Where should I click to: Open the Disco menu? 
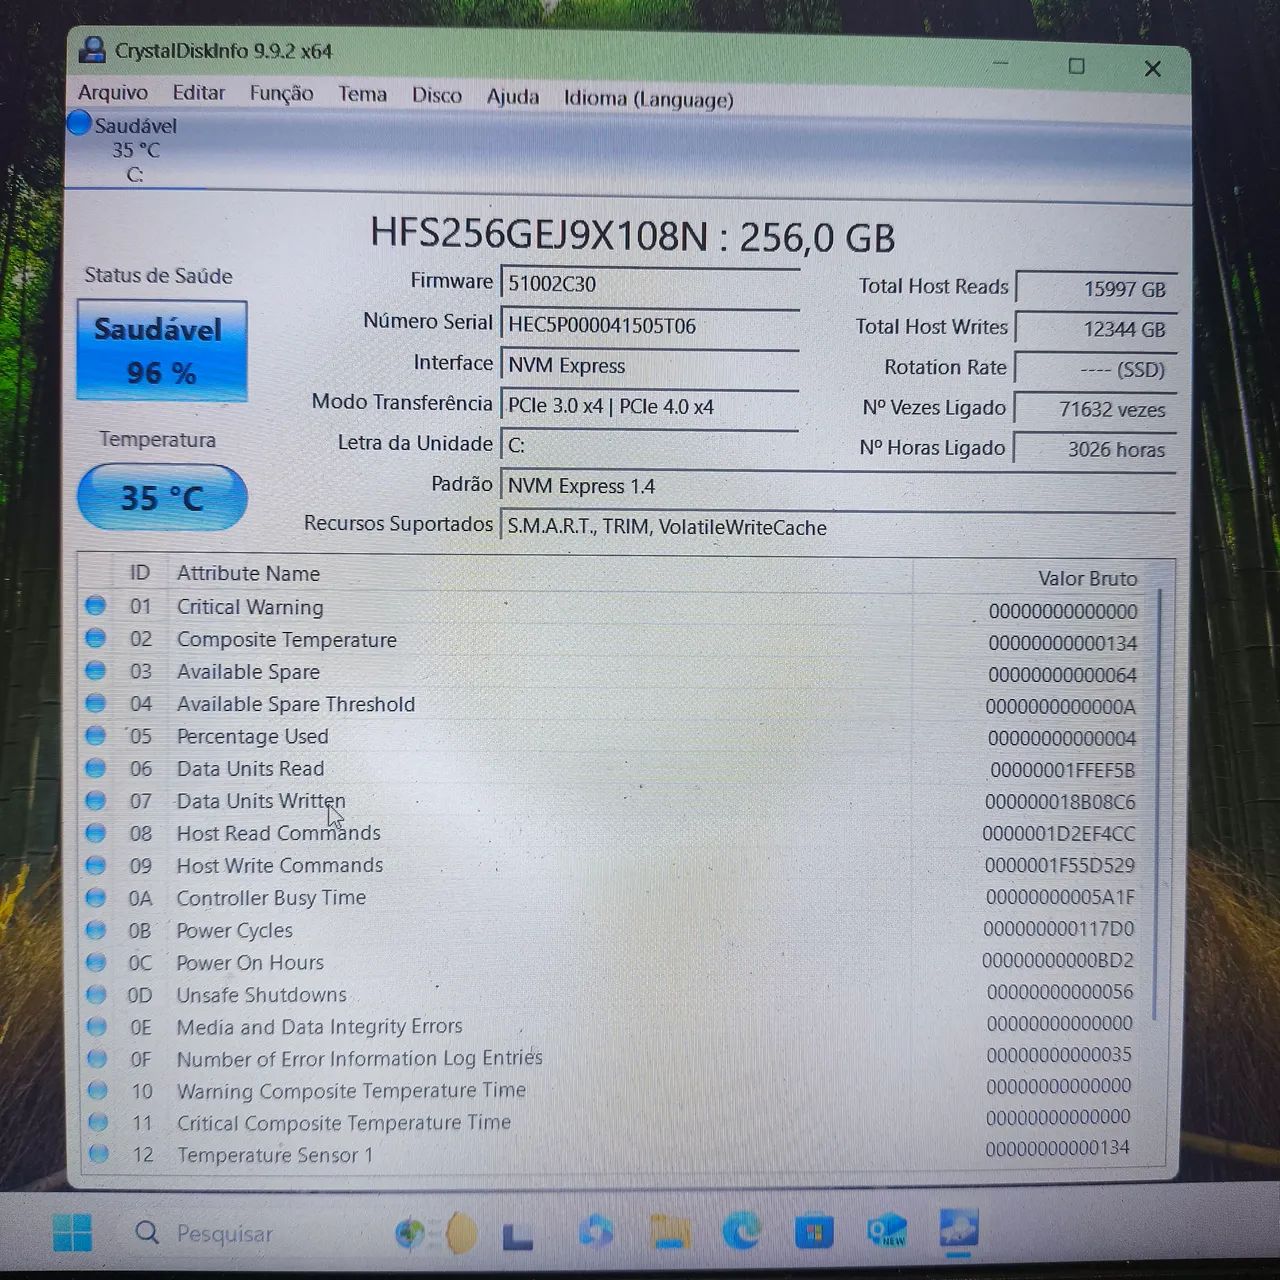(437, 95)
